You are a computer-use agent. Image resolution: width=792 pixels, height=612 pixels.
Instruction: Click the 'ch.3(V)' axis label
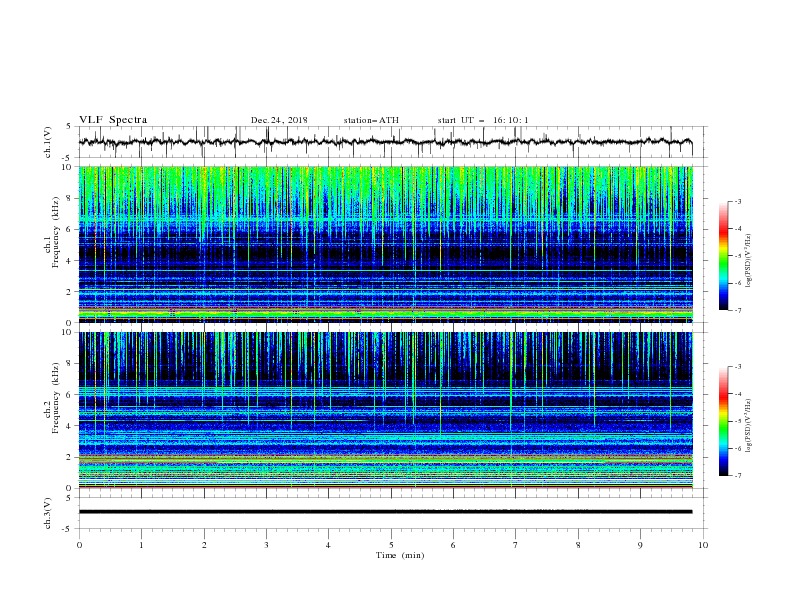point(48,513)
